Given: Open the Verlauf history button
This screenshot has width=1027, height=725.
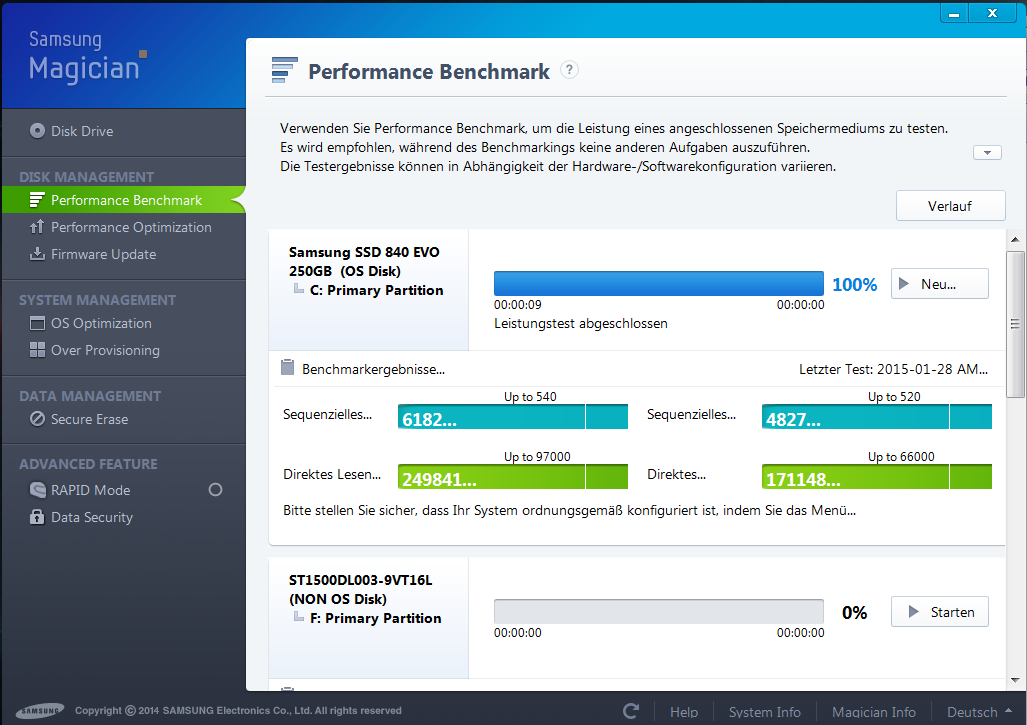Looking at the screenshot, I should pyautogui.click(x=950, y=206).
